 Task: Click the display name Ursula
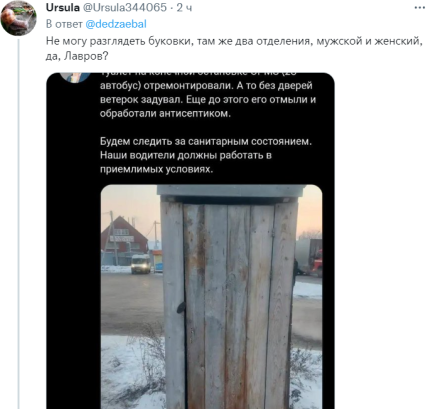click(63, 8)
